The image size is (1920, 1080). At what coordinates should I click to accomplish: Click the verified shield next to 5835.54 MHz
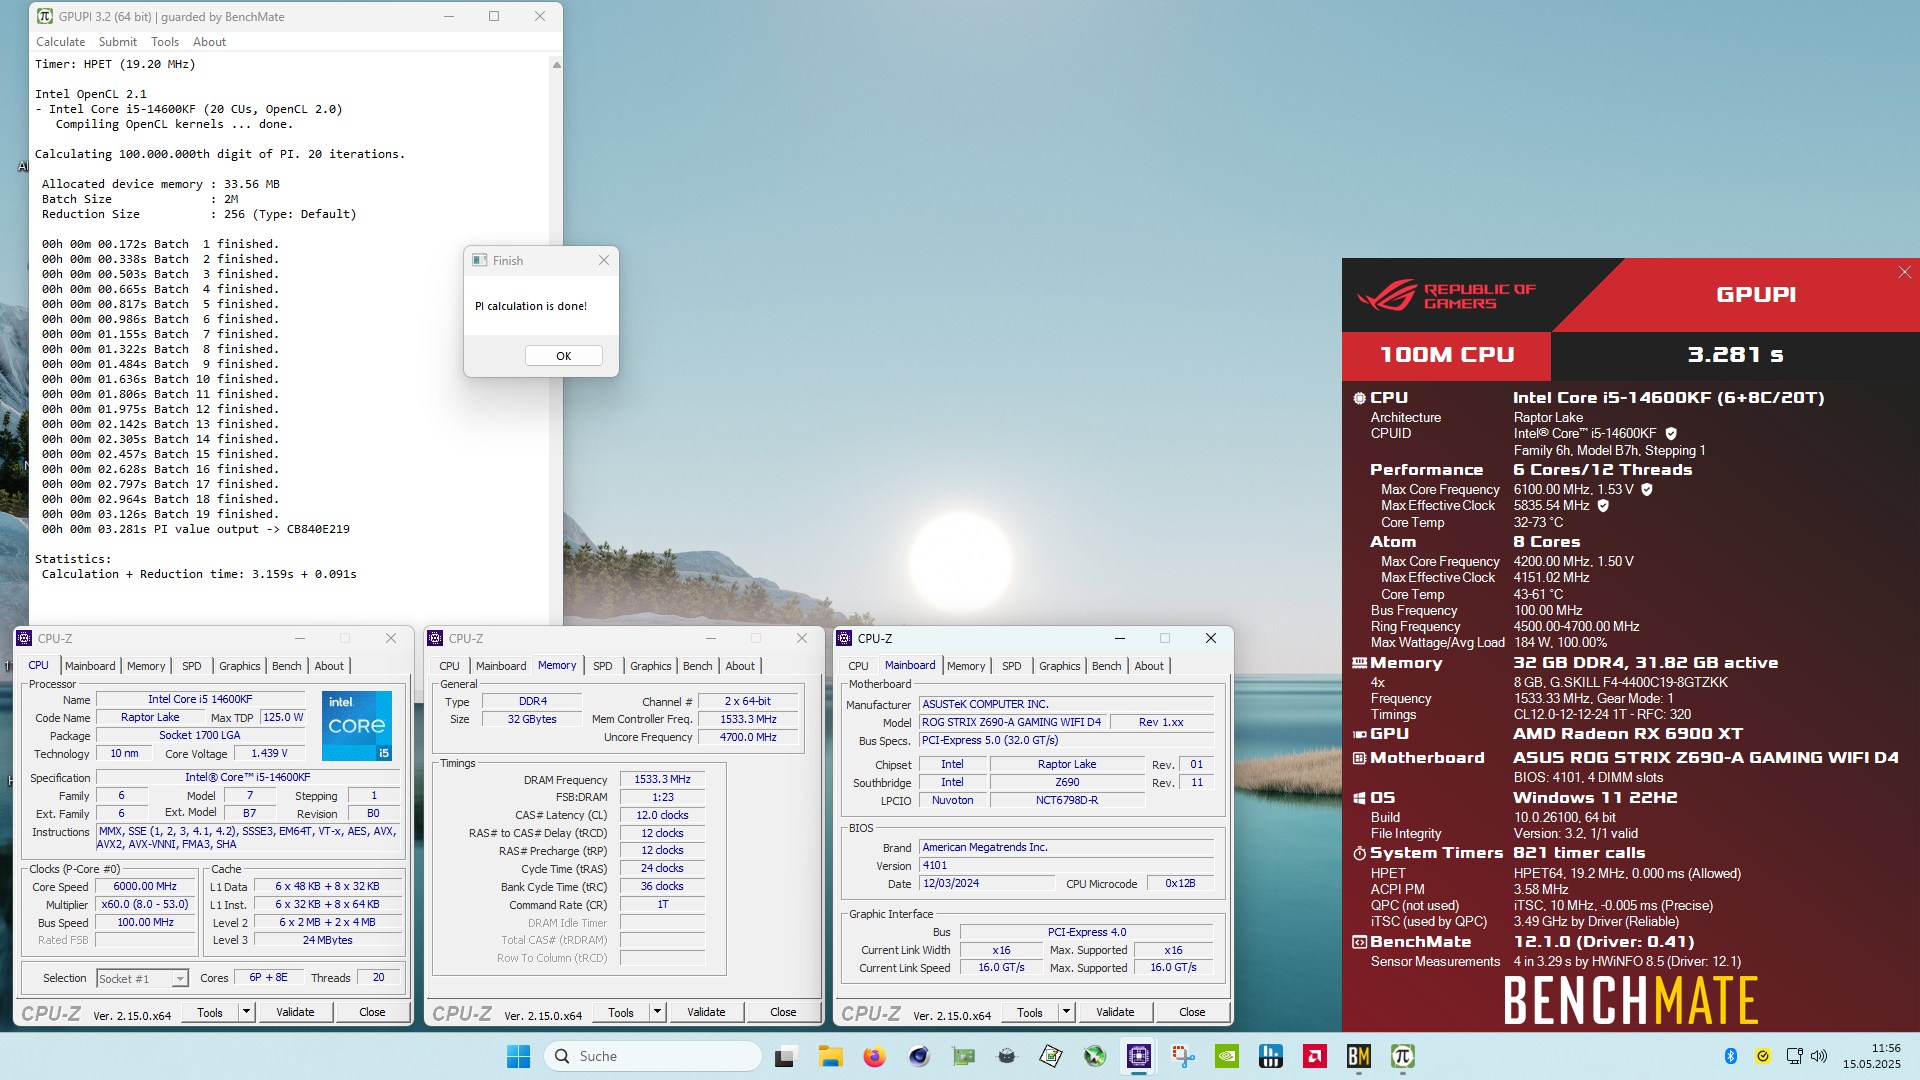pyautogui.click(x=1603, y=506)
